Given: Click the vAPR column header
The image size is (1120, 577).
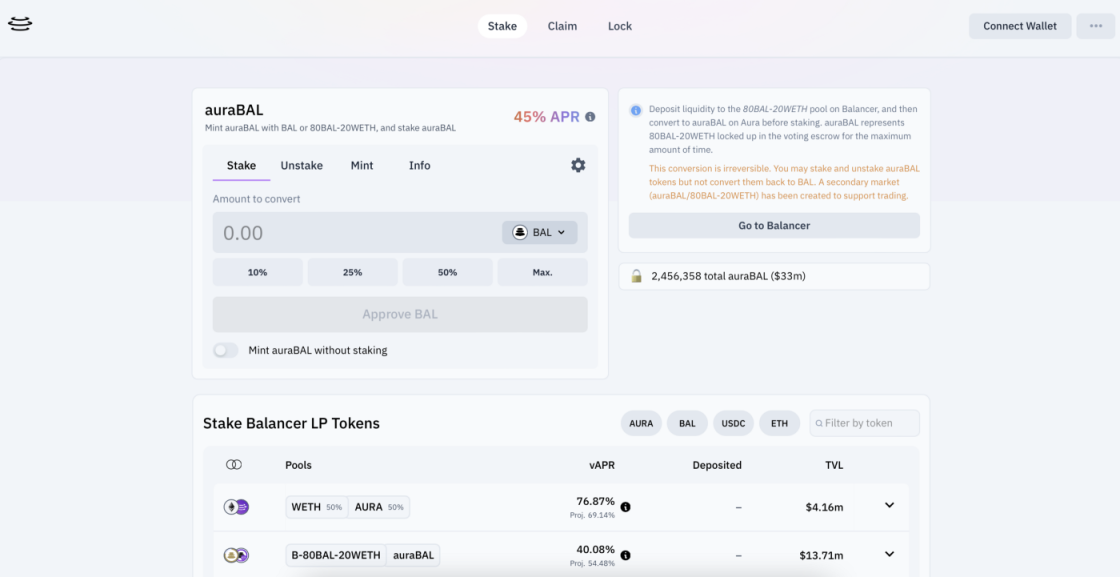Looking at the screenshot, I should click(x=602, y=465).
